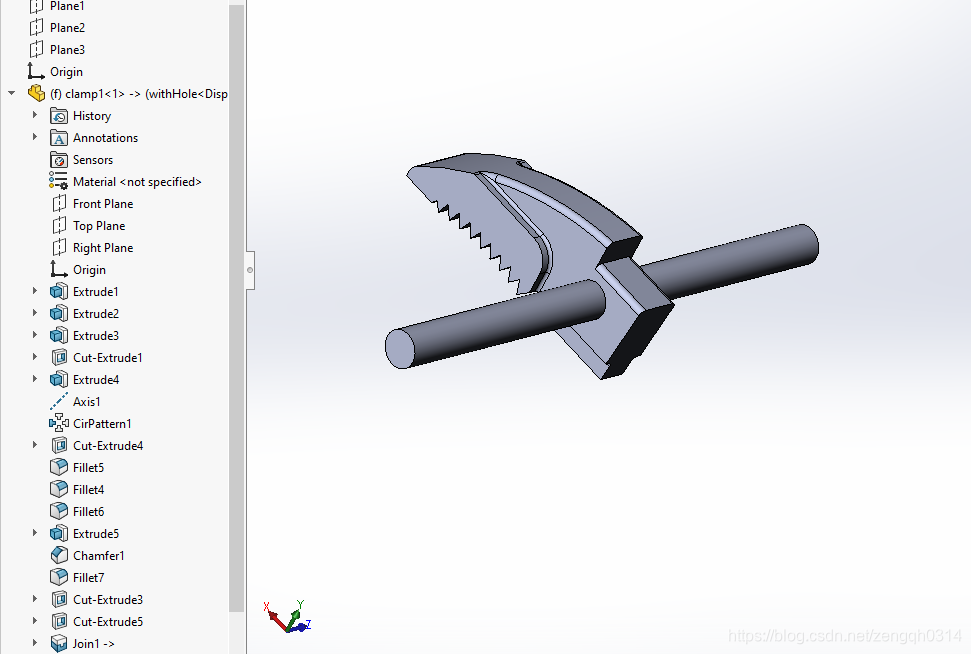The height and width of the screenshot is (654, 971).
Task: Click the Fillet6 feature icon
Action: (x=59, y=511)
